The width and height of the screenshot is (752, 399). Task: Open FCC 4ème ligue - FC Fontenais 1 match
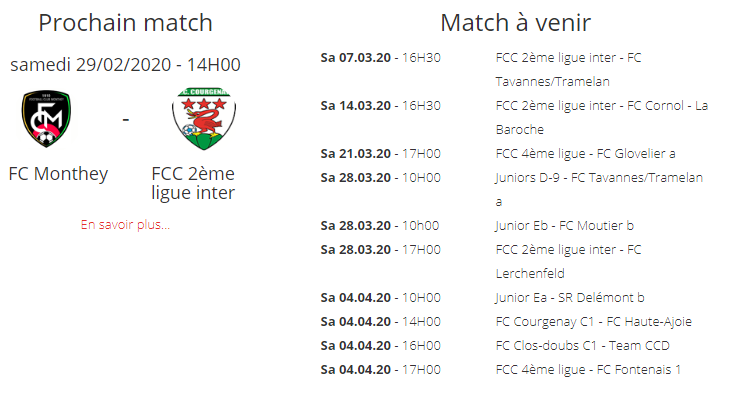tap(588, 369)
